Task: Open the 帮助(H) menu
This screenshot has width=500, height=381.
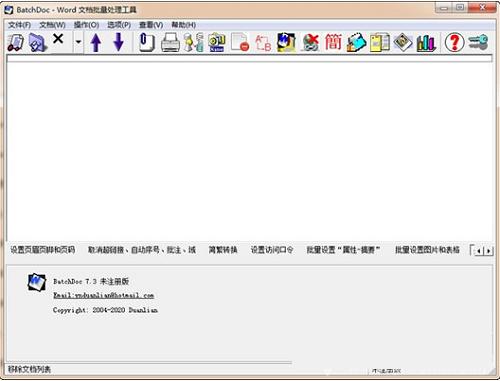Action: coord(184,25)
